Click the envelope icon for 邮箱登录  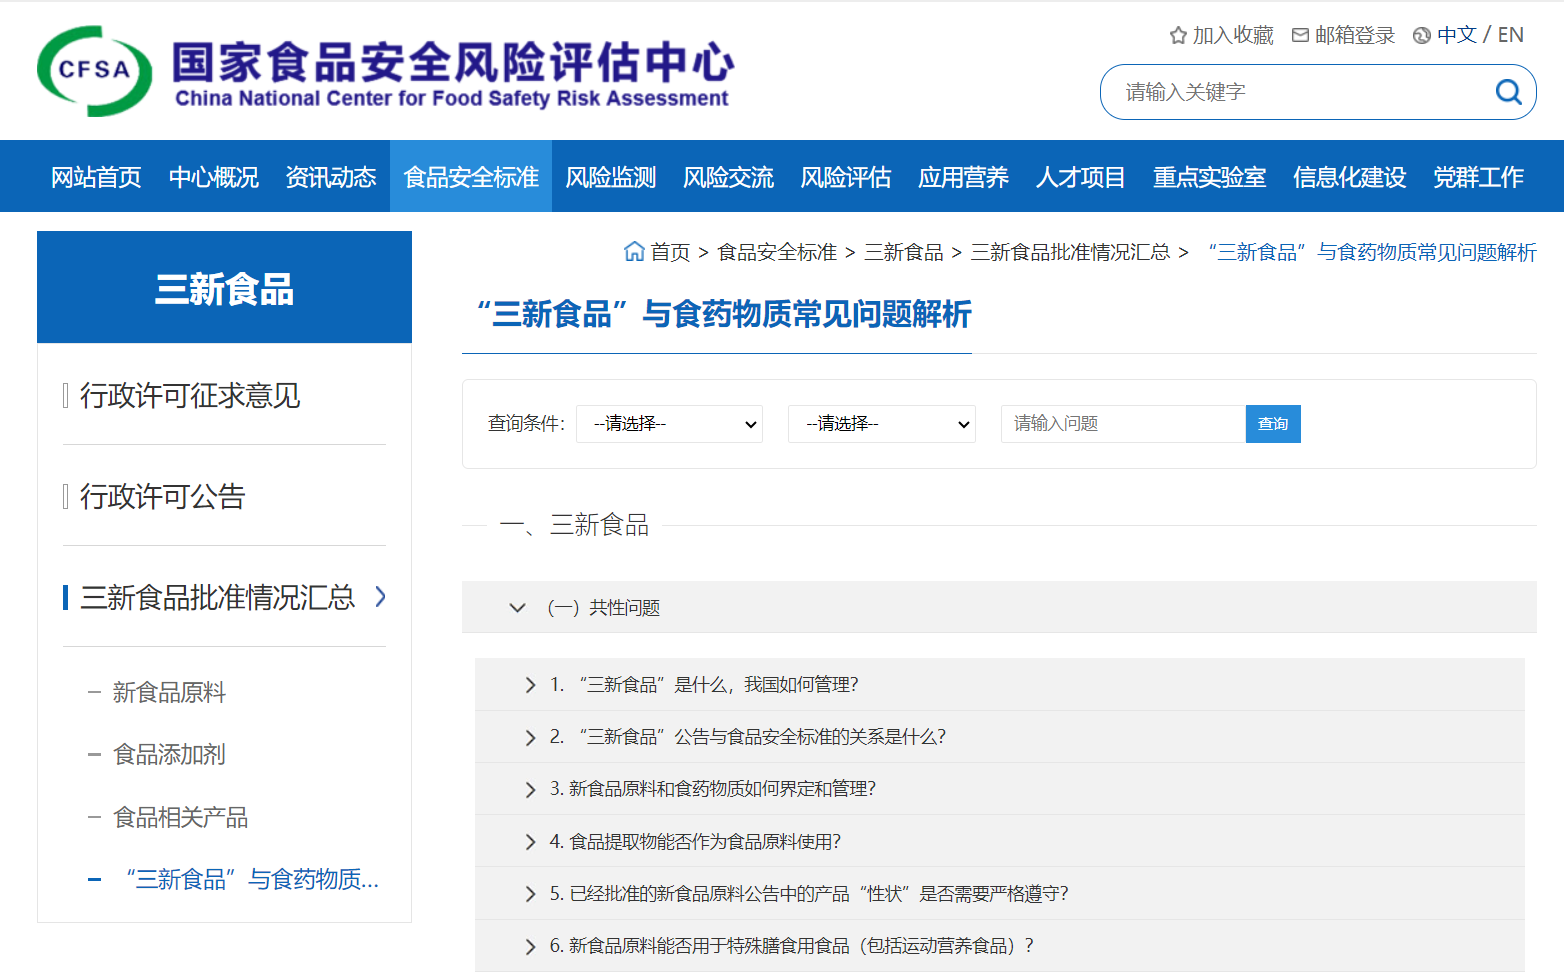tap(1300, 36)
